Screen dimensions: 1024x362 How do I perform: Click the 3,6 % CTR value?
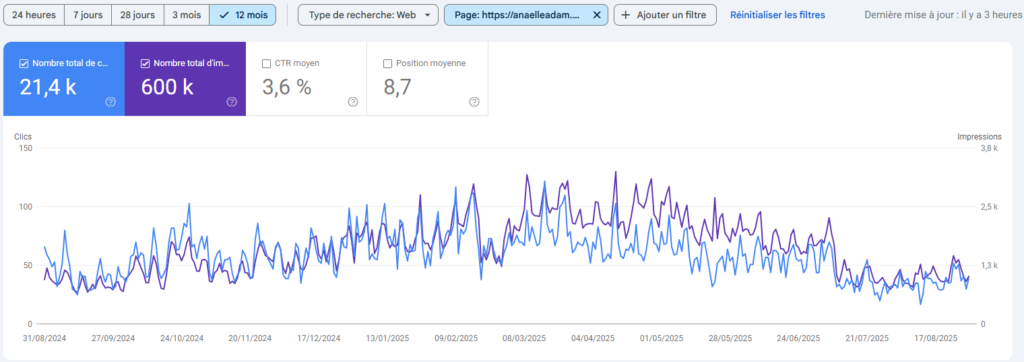[287, 87]
